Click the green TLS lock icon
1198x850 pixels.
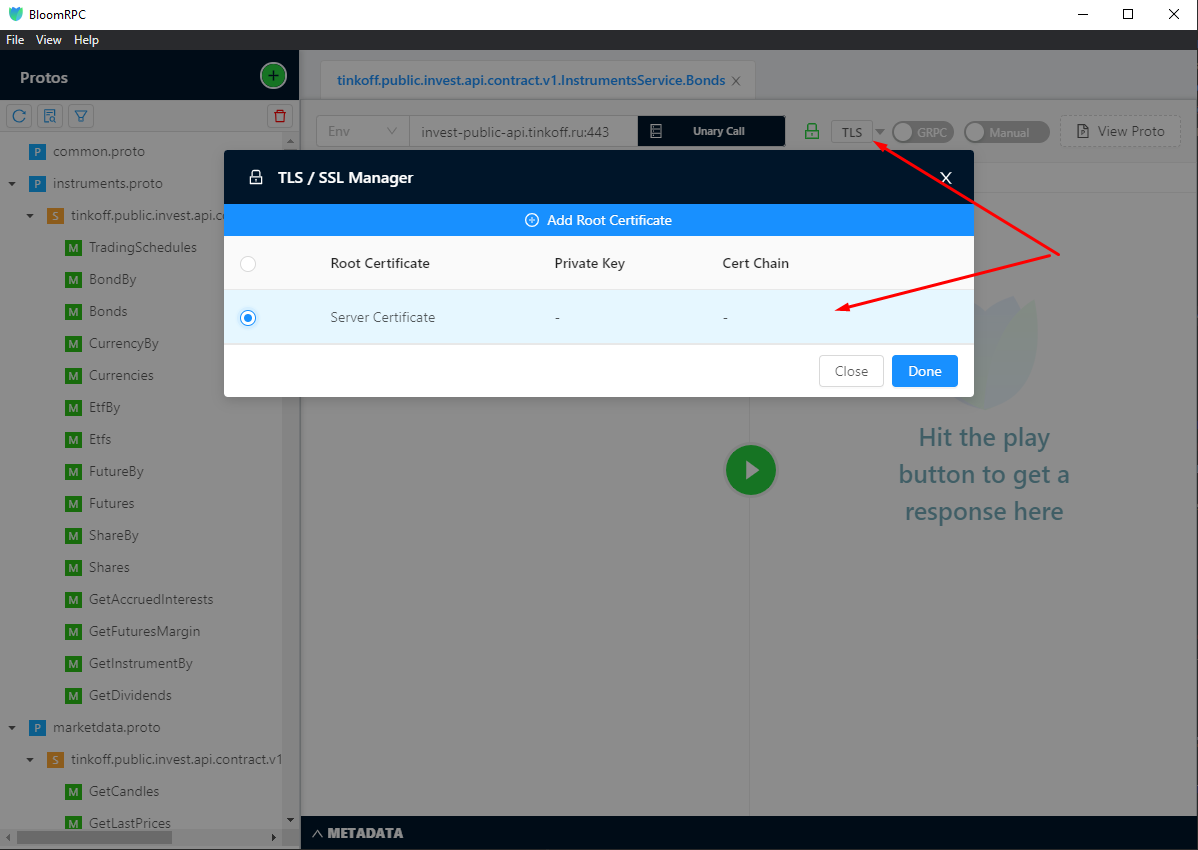tap(812, 132)
